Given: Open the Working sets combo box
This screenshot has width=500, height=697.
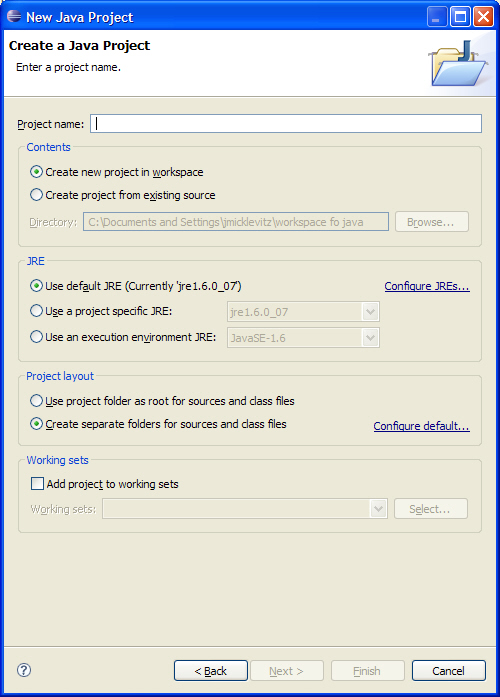Looking at the screenshot, I should point(245,509).
